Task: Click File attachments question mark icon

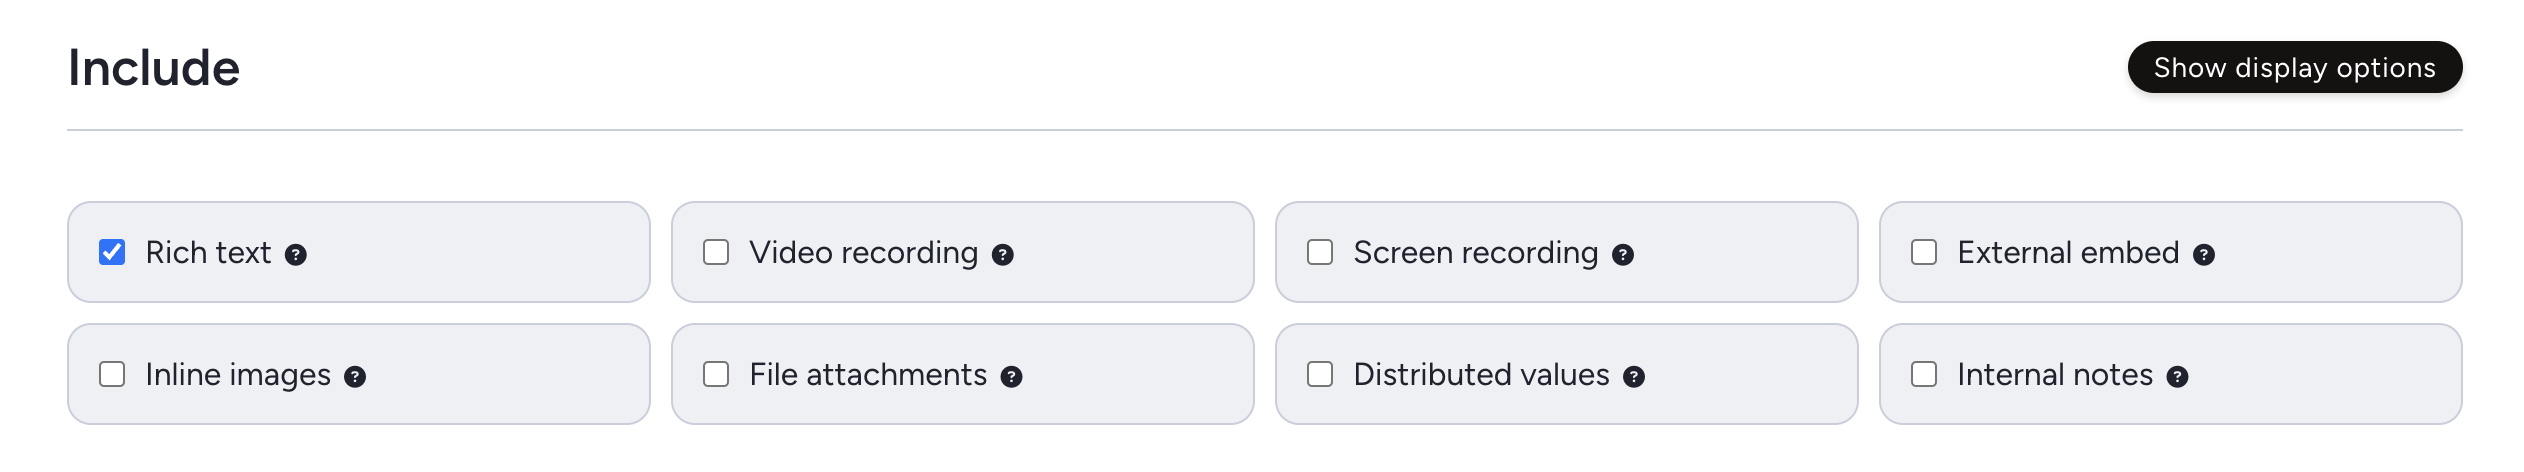Action: pos(1012,377)
